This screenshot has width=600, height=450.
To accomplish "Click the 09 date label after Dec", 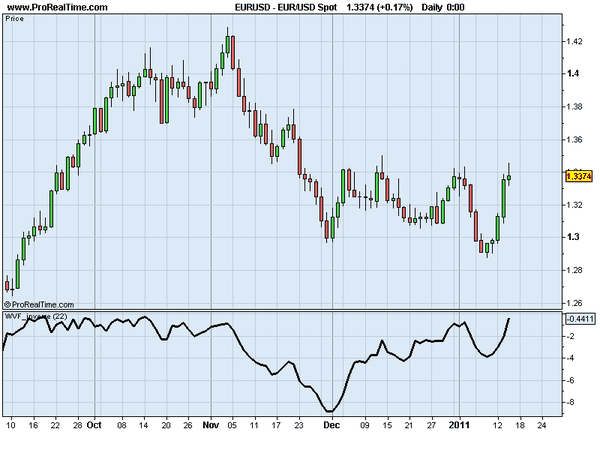I will click(365, 425).
